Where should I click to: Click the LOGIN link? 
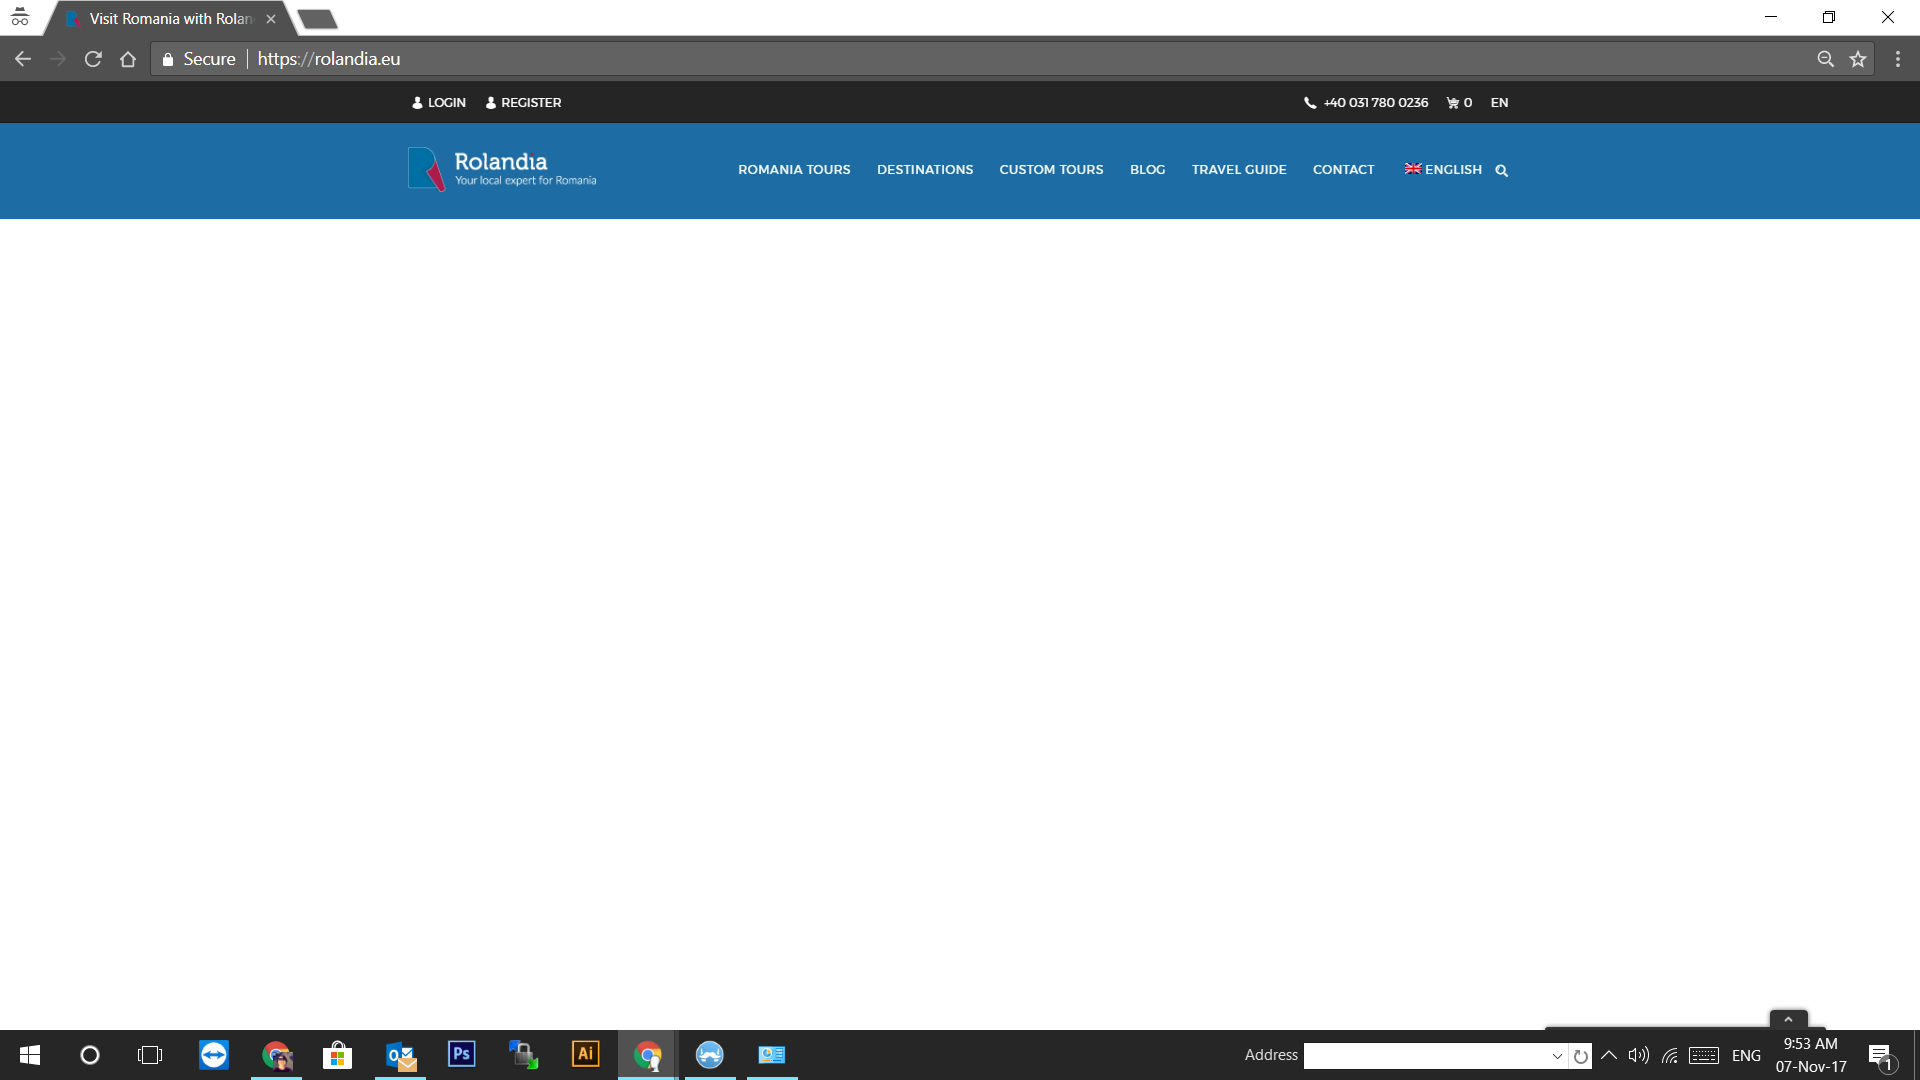click(x=439, y=103)
